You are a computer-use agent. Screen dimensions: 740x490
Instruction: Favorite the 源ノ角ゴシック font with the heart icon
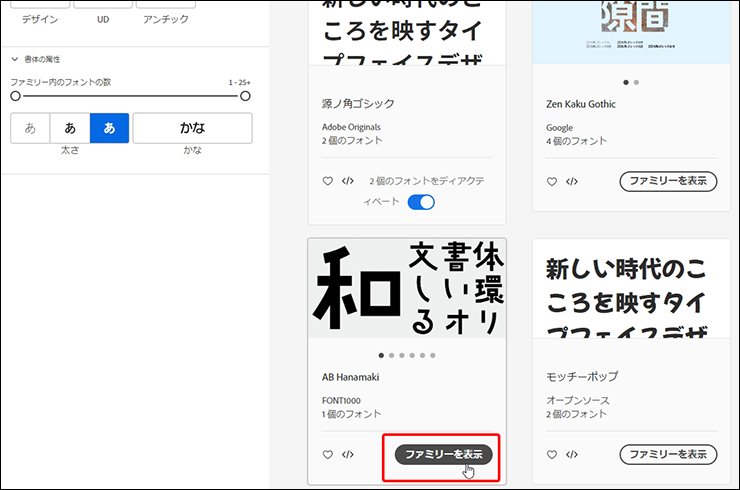pyautogui.click(x=327, y=181)
